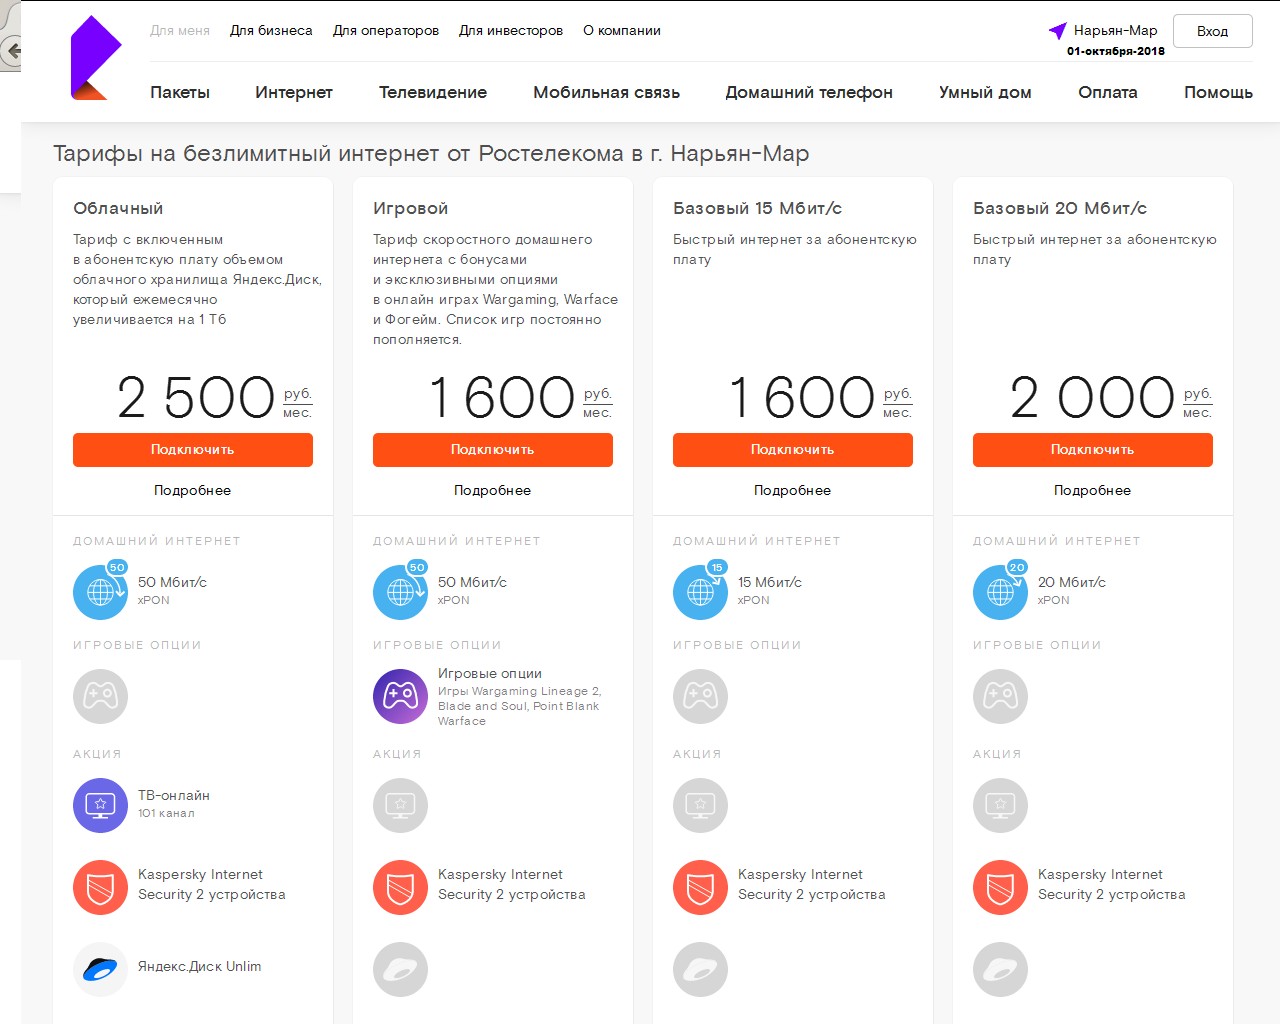Open Подробнее for Базовый 20 tariff
Viewport: 1280px width, 1024px height.
click(1092, 490)
